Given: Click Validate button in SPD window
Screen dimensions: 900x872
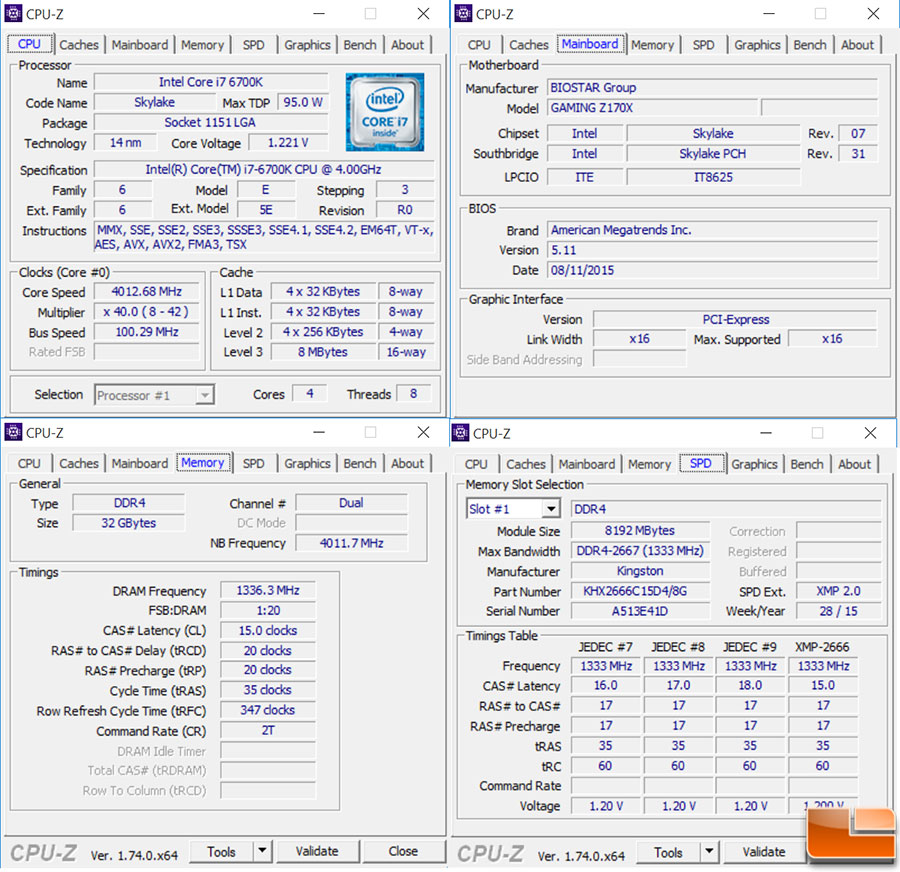Looking at the screenshot, I should click(x=765, y=852).
